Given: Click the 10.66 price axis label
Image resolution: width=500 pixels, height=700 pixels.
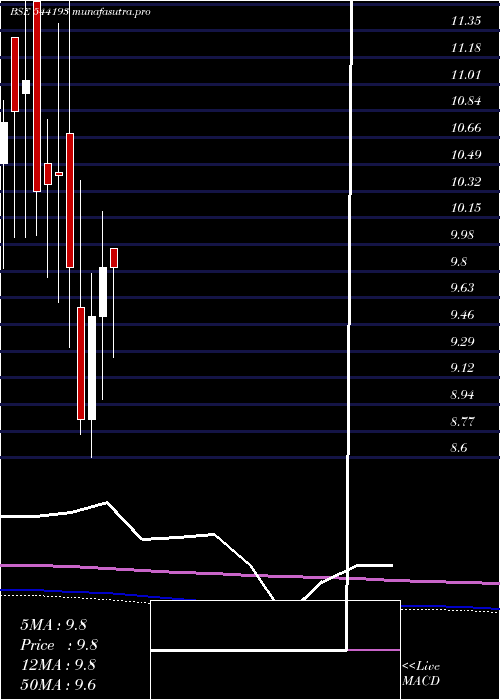Looking at the screenshot, I should [x=466, y=128].
